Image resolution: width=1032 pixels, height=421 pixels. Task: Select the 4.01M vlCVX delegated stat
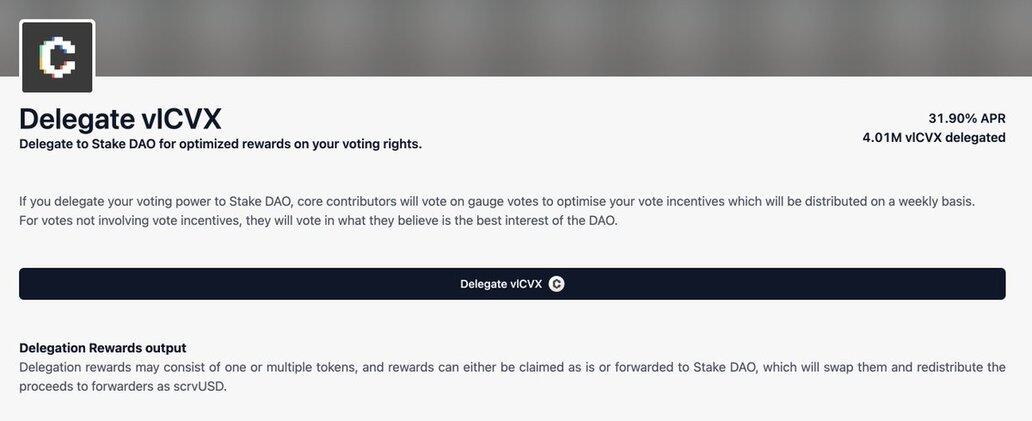coord(933,138)
